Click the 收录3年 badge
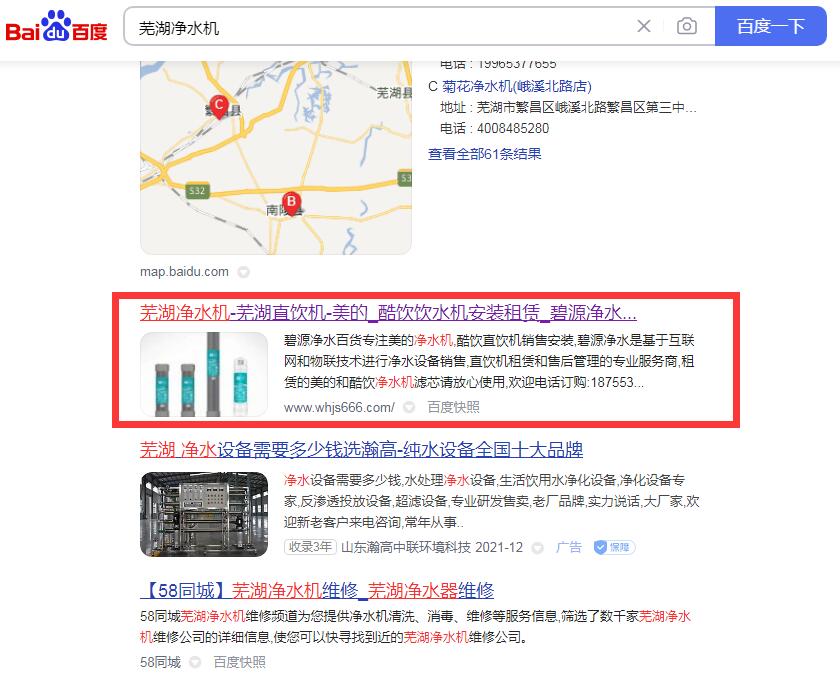The image size is (840, 675). pos(310,547)
